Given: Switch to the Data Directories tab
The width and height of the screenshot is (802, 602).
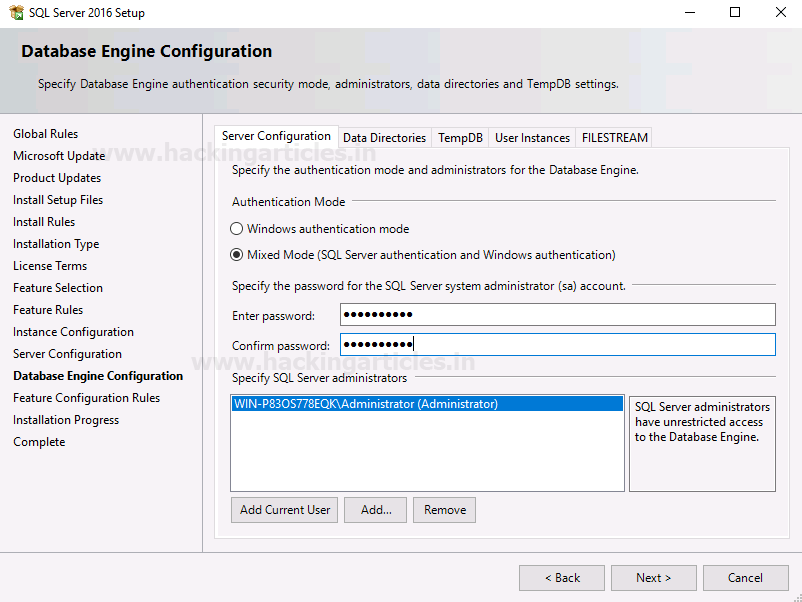Looking at the screenshot, I should point(384,138).
